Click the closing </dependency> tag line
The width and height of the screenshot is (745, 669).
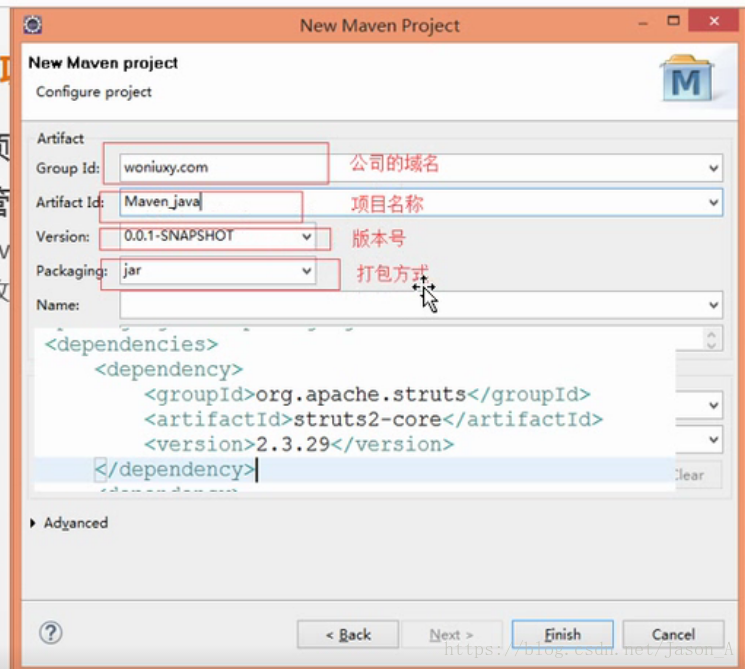click(175, 470)
